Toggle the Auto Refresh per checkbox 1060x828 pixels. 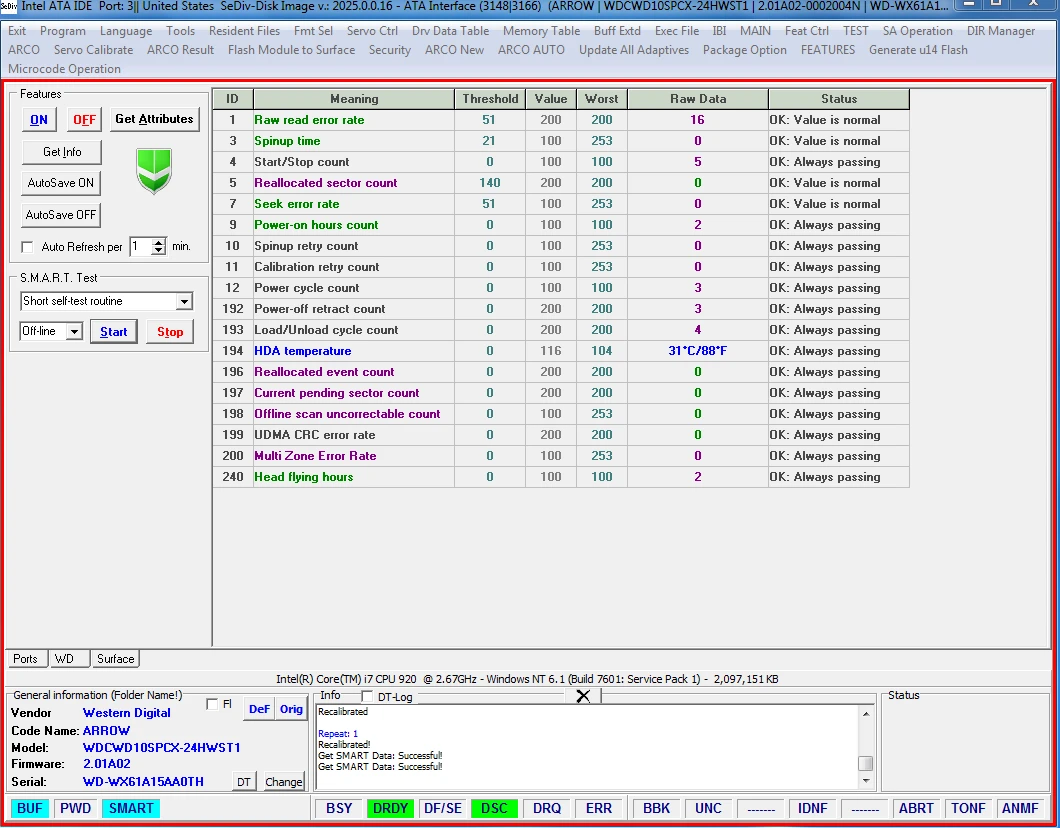[27, 247]
